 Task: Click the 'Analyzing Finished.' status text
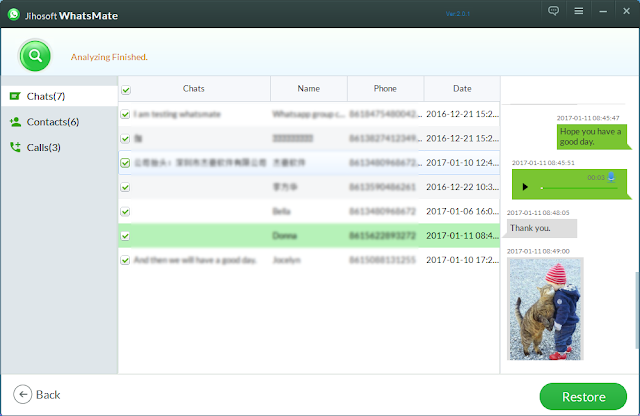pos(109,57)
